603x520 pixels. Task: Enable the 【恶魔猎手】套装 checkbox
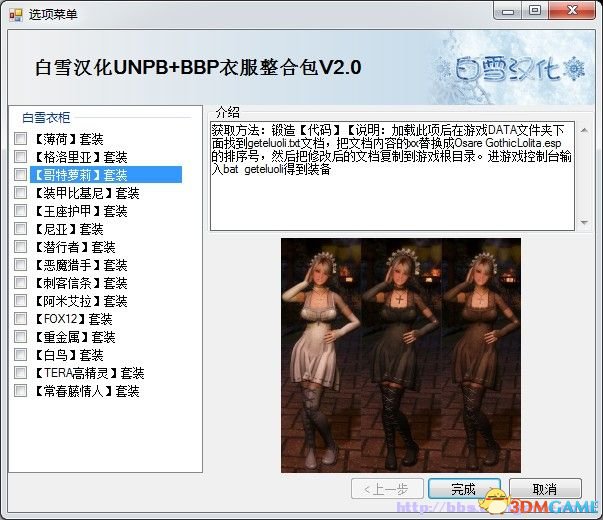click(20, 265)
